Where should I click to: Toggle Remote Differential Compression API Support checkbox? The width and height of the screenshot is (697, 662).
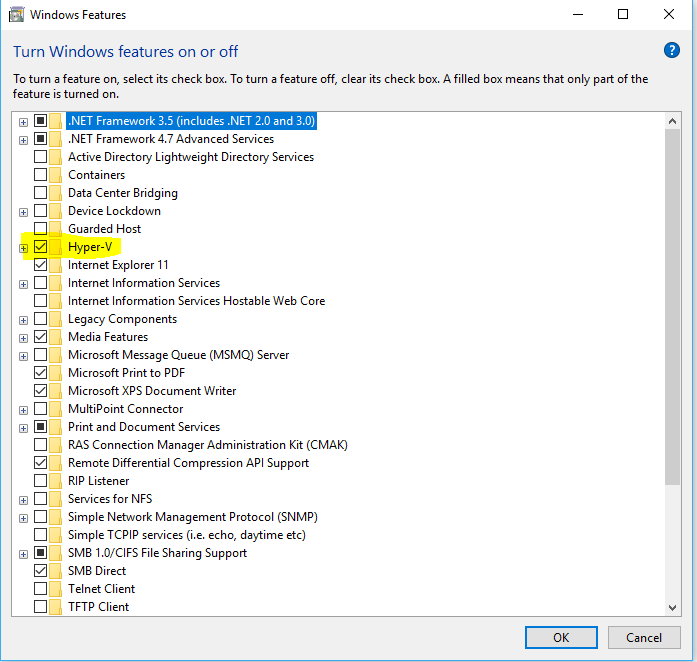pyautogui.click(x=40, y=462)
